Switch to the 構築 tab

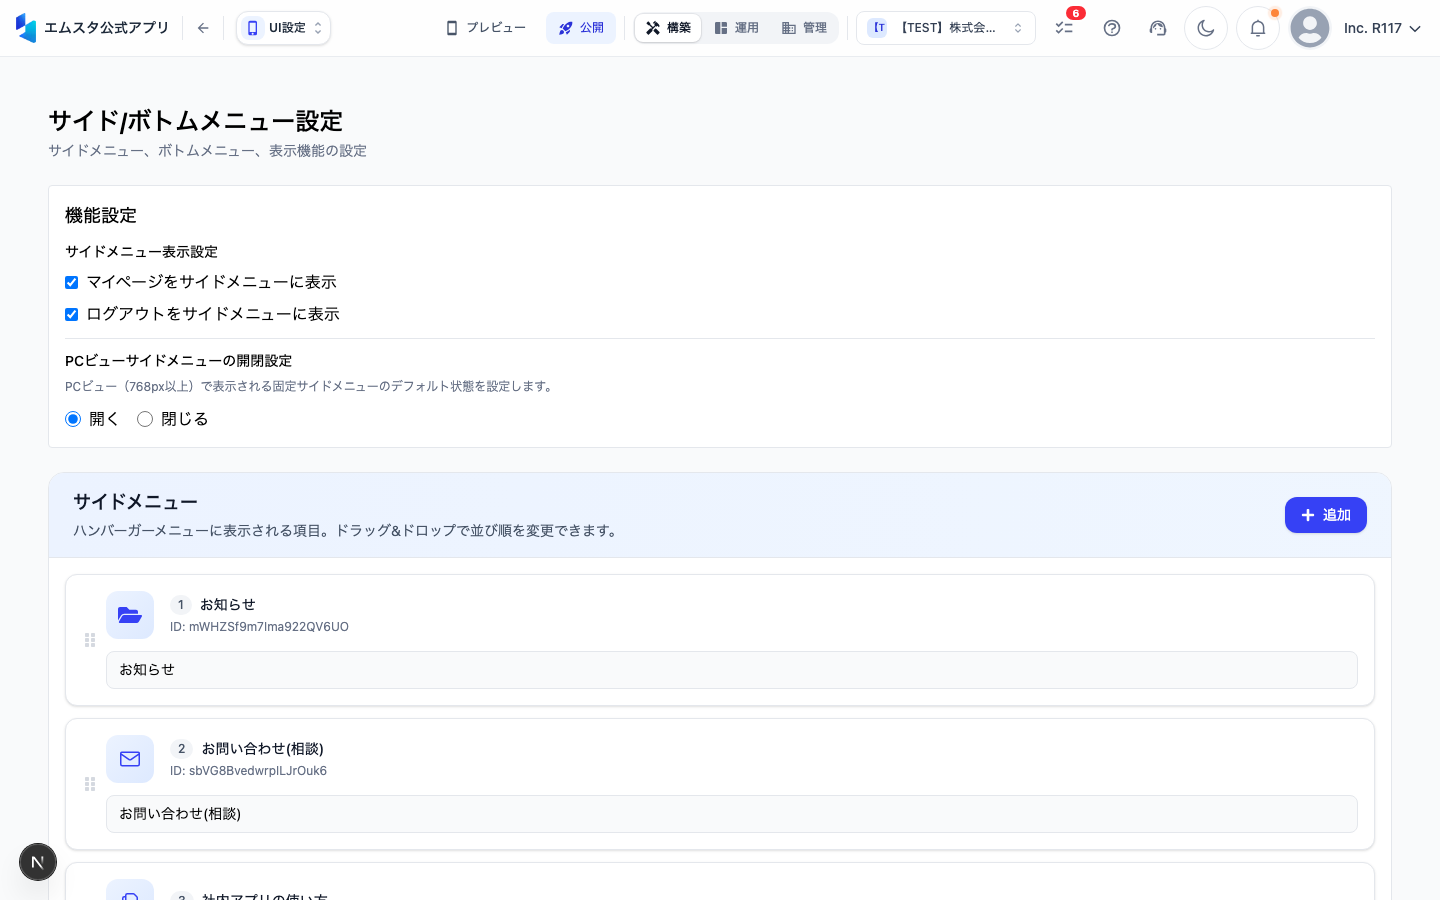click(x=668, y=28)
